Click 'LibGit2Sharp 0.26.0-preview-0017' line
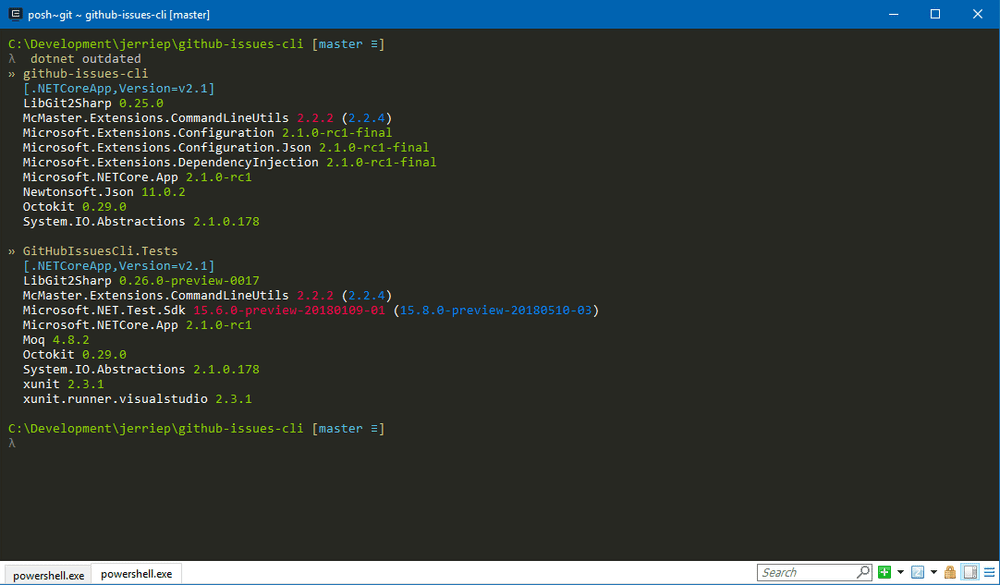The image size is (1000, 585). (141, 280)
